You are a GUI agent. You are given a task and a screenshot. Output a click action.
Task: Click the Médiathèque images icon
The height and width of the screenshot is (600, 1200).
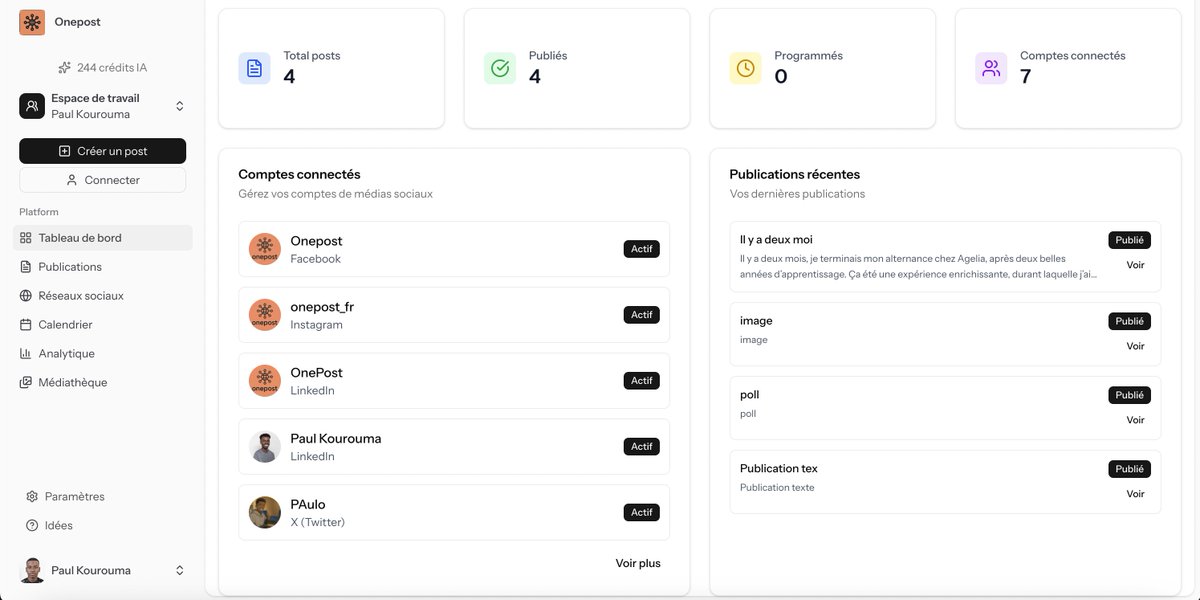pyautogui.click(x=26, y=383)
